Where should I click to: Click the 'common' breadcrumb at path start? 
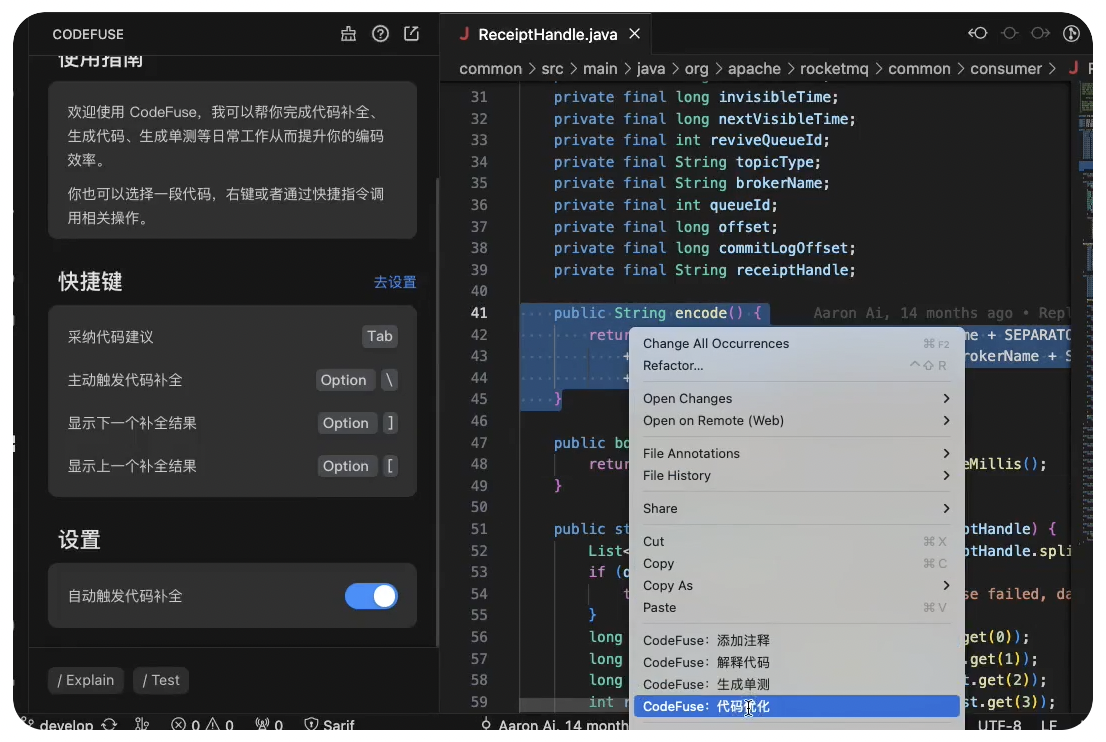pyautogui.click(x=490, y=68)
